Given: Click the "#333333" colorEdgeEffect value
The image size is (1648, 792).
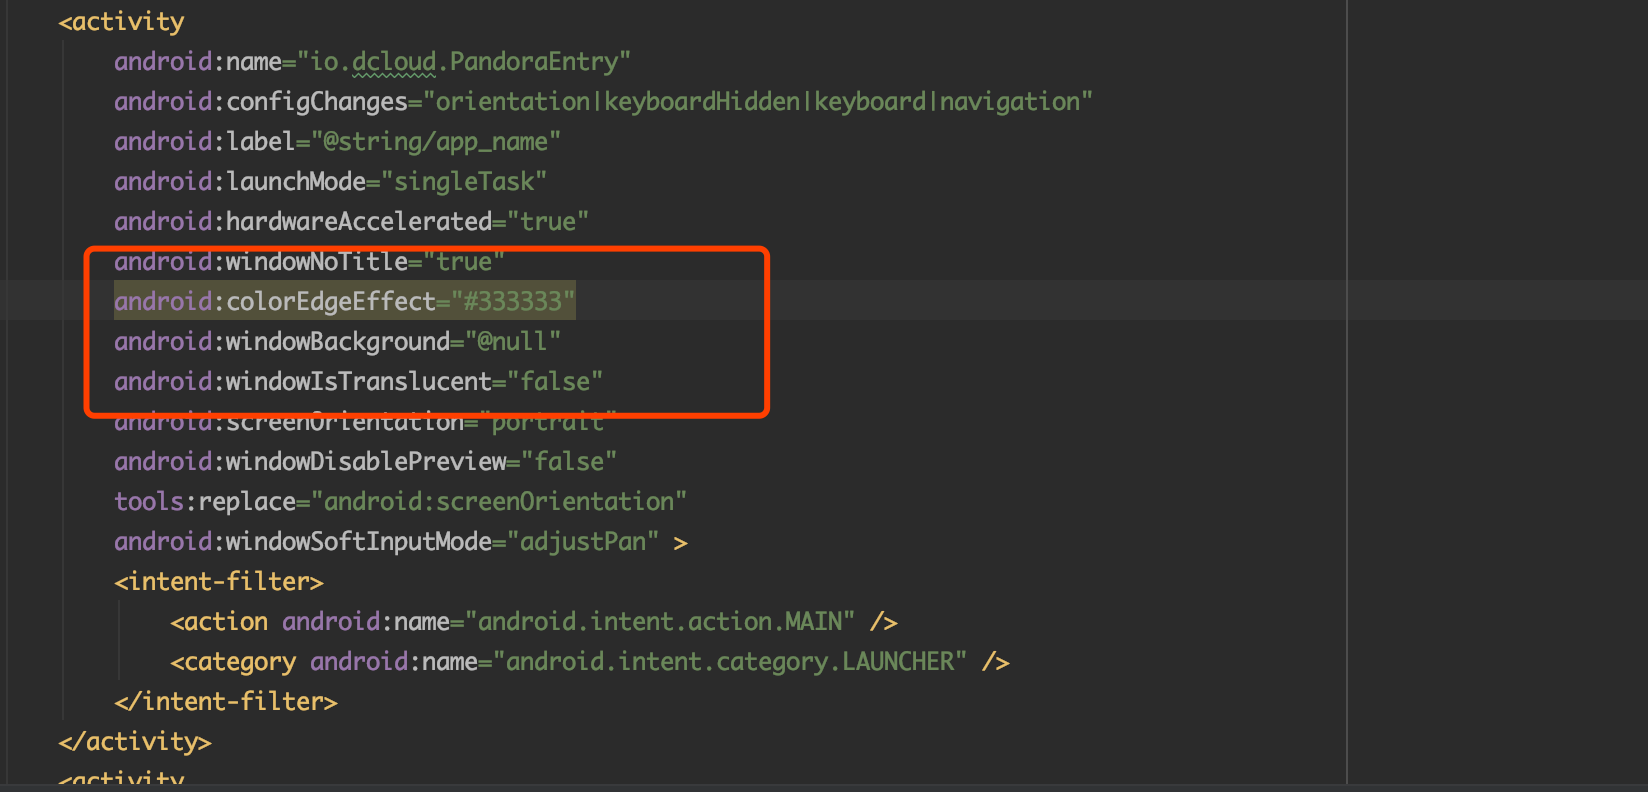Looking at the screenshot, I should point(513,302).
